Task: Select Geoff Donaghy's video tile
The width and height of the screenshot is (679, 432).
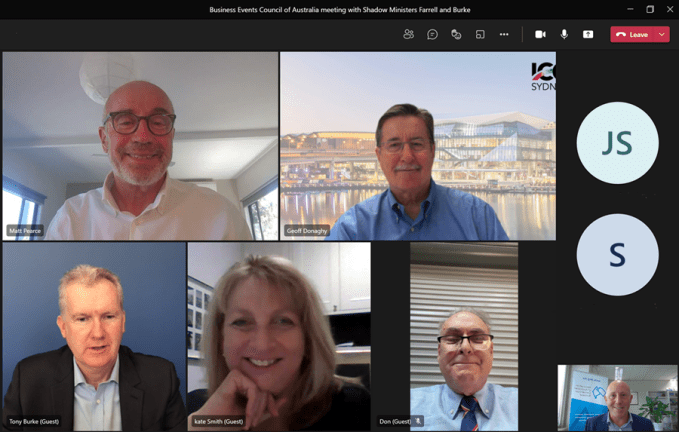Action: click(418, 146)
